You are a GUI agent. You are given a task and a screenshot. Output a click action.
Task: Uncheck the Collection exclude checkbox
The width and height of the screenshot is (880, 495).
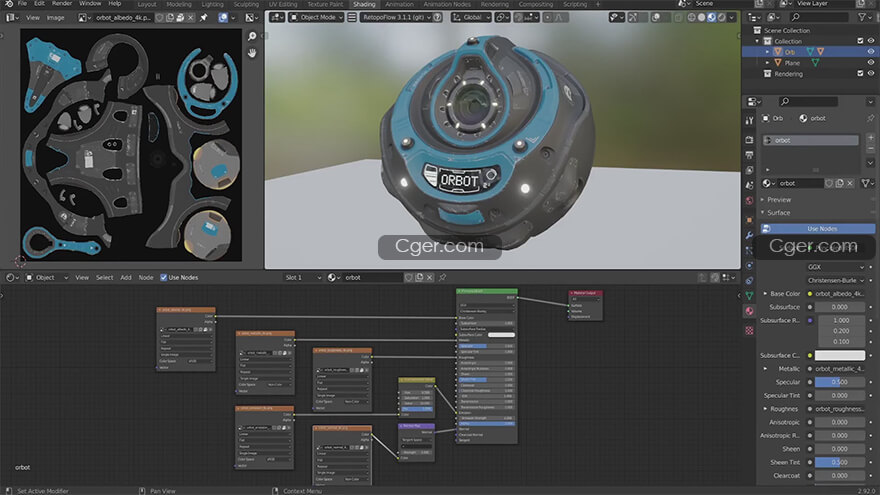coord(860,41)
